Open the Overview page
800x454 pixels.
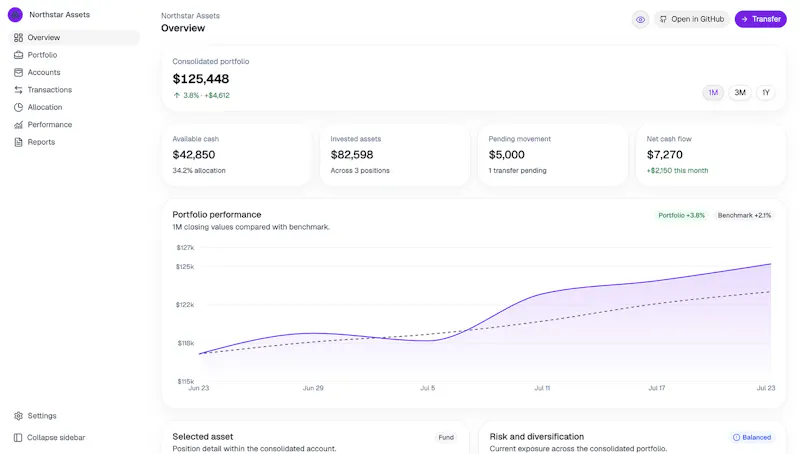74,38
